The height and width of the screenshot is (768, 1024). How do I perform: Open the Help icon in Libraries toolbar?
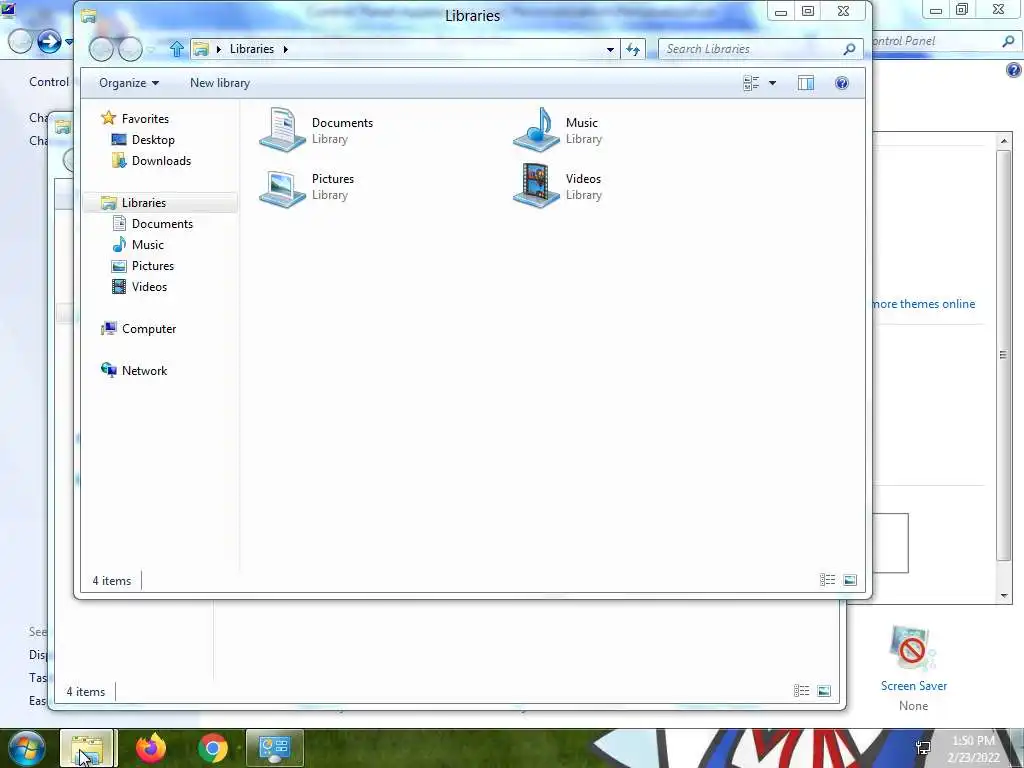(x=842, y=83)
